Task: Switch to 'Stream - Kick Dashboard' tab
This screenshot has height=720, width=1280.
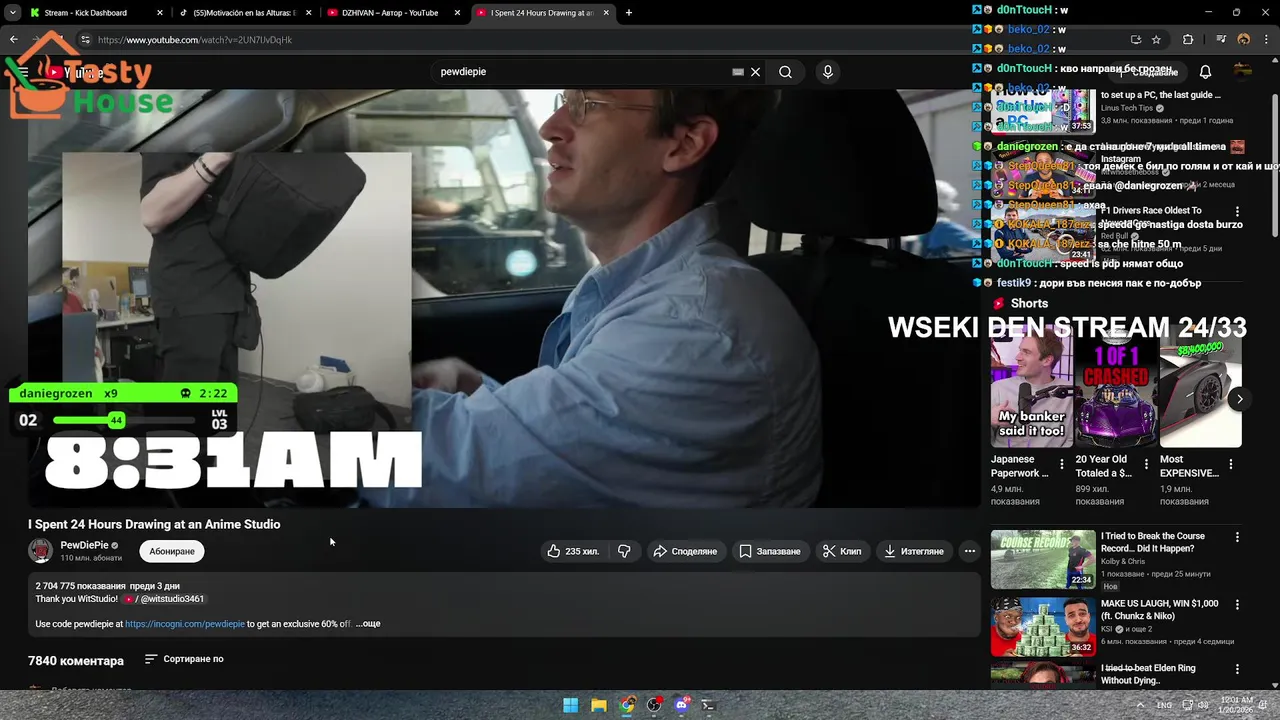Action: click(86, 13)
